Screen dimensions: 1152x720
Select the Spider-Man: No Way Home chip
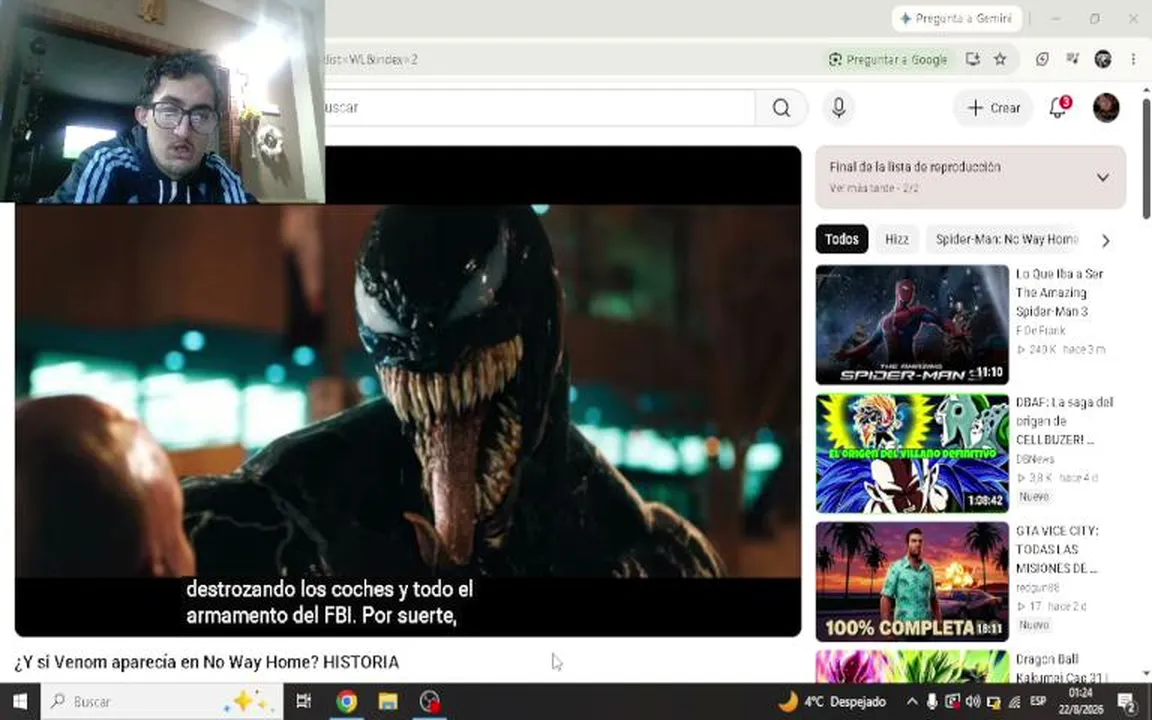point(1006,240)
